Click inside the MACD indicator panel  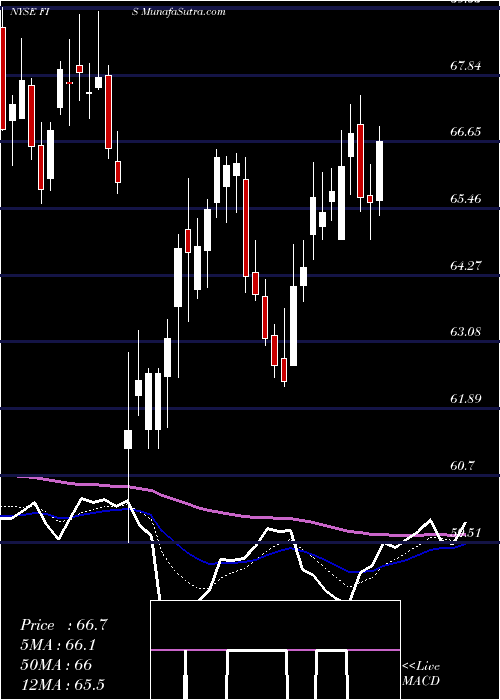[275, 650]
